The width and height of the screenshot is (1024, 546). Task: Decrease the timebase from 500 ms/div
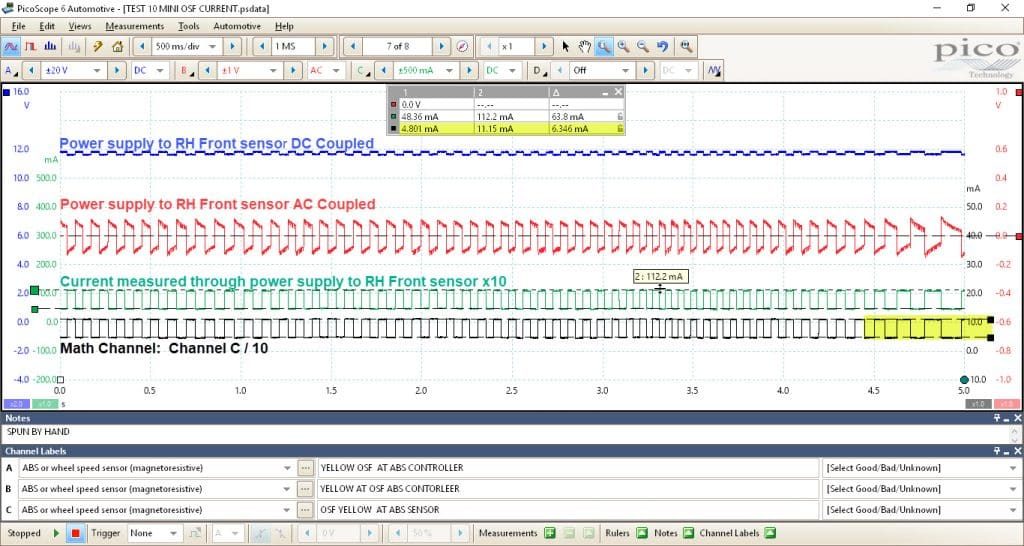click(x=142, y=46)
